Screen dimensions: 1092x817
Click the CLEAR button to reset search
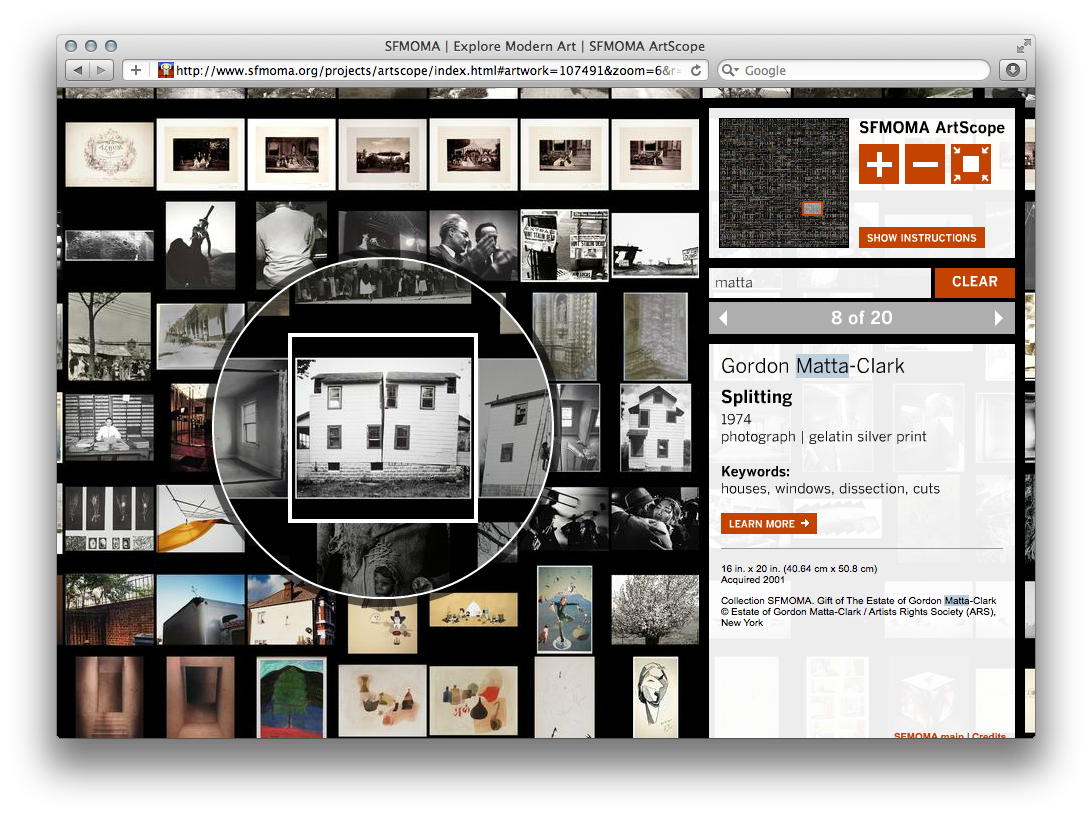(975, 282)
